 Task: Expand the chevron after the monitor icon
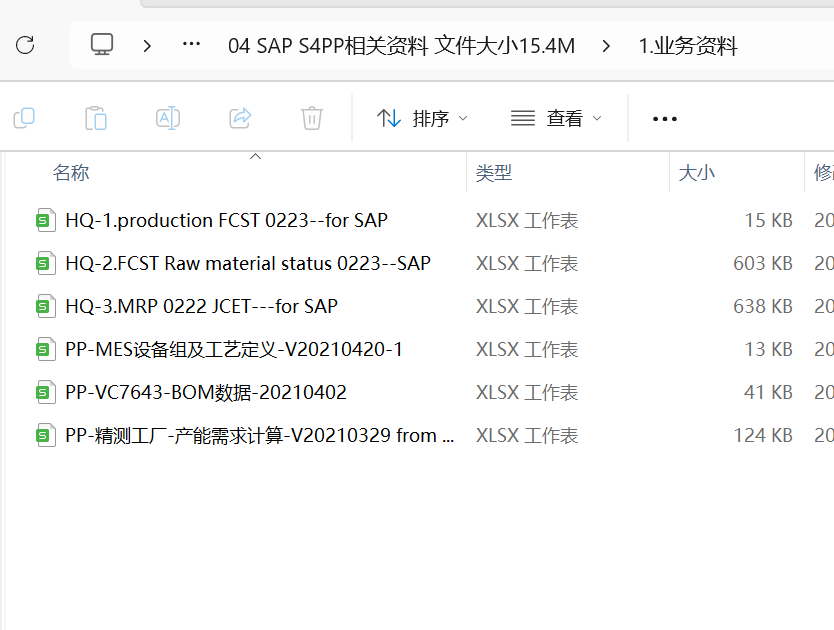[148, 45]
